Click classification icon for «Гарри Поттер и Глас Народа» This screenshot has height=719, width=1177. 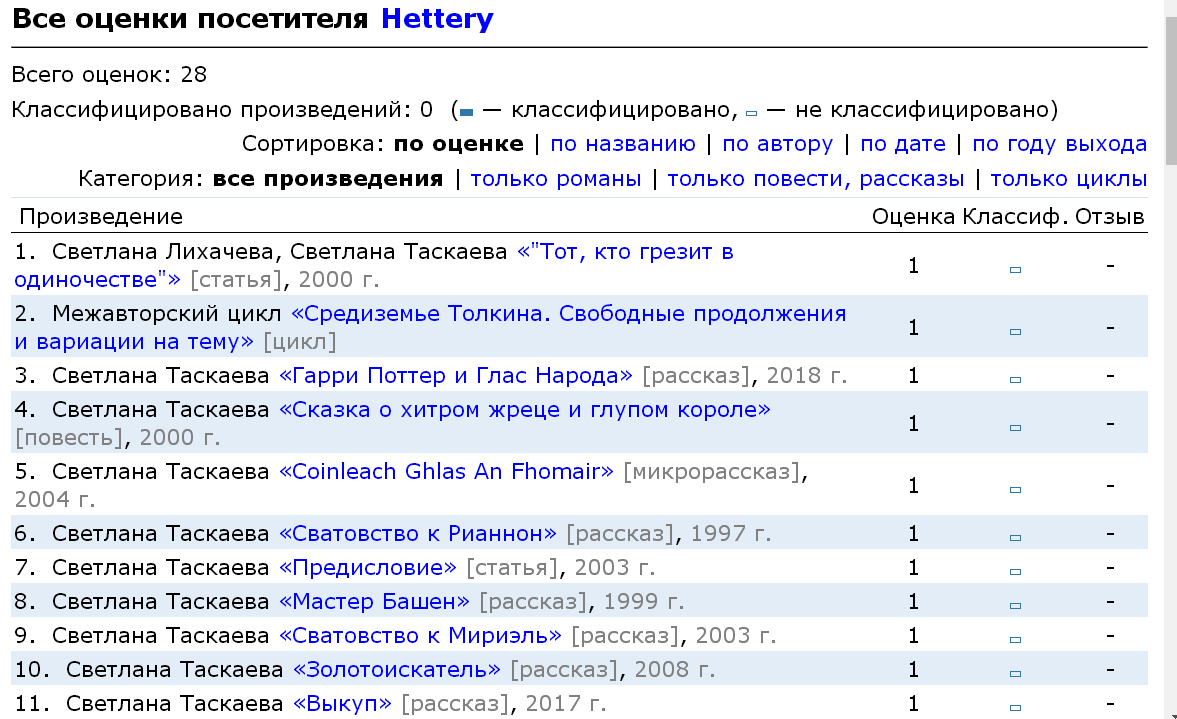click(x=1015, y=379)
